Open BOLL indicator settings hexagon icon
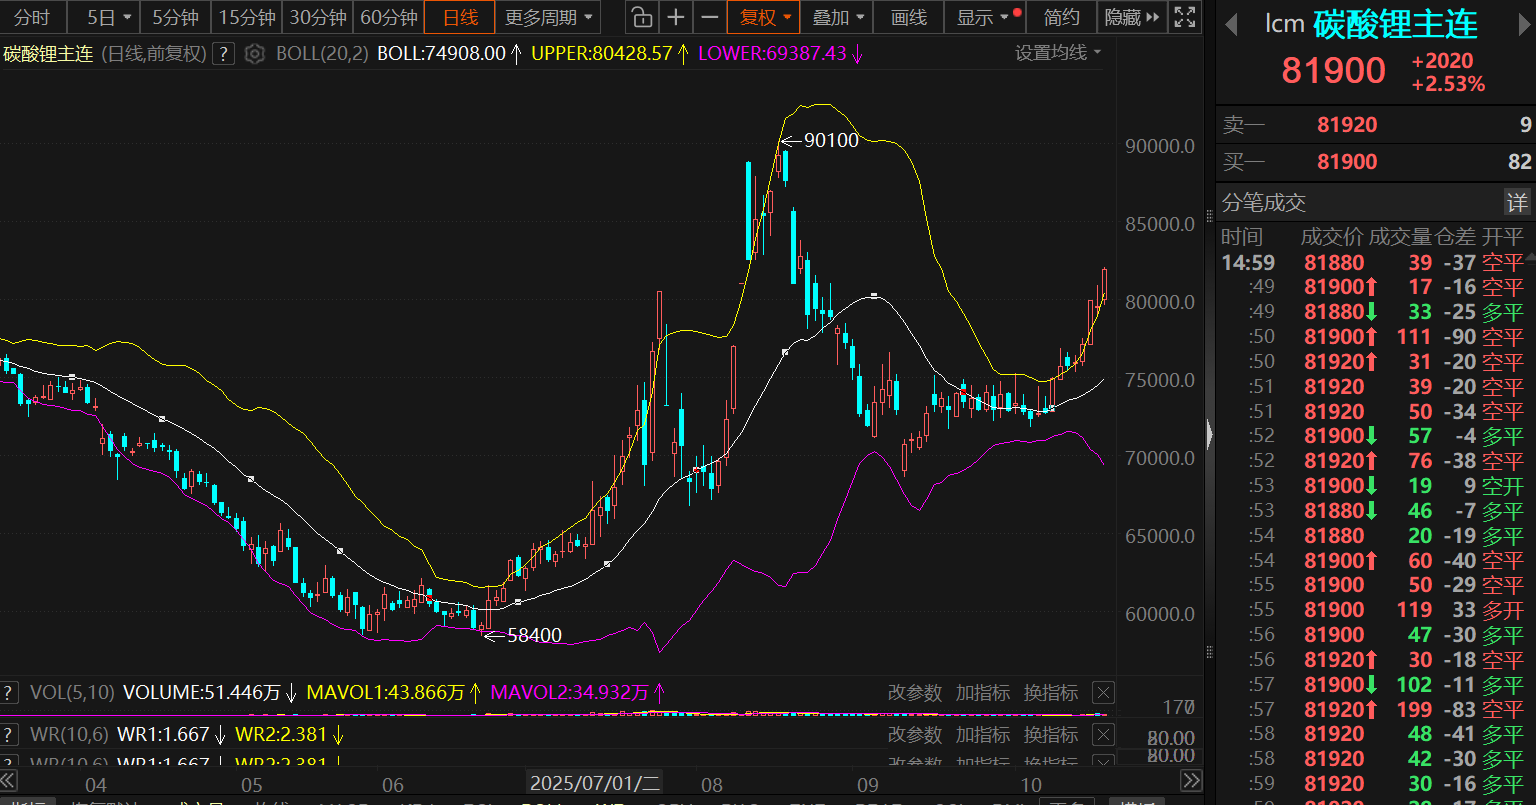The width and height of the screenshot is (1536, 805). pos(255,54)
